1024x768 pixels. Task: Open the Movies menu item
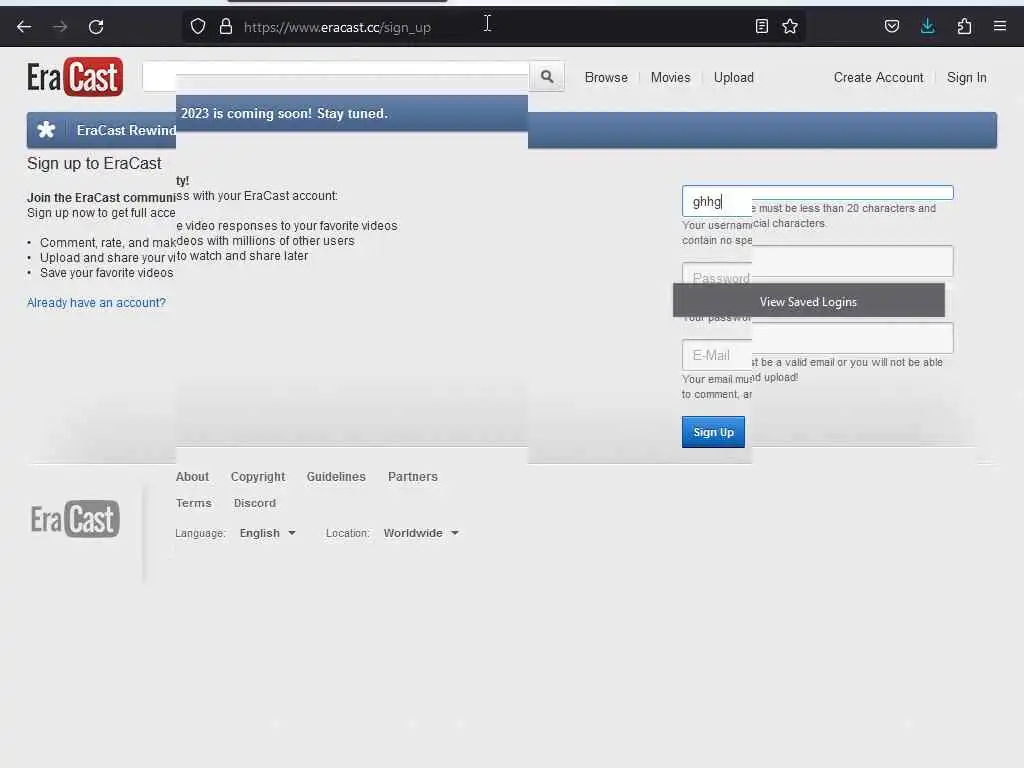(x=671, y=78)
